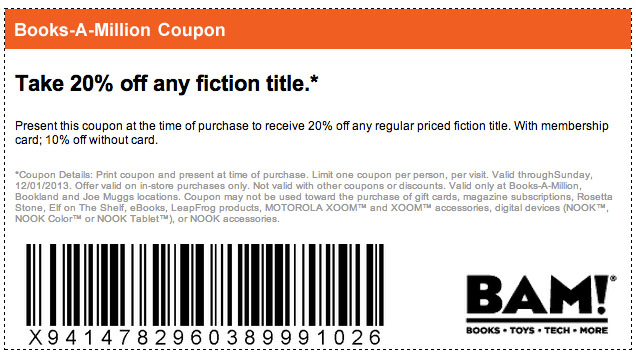This screenshot has height=360, width=636.
Task: Click the word "TECH" under the logo
Action: pos(557,330)
